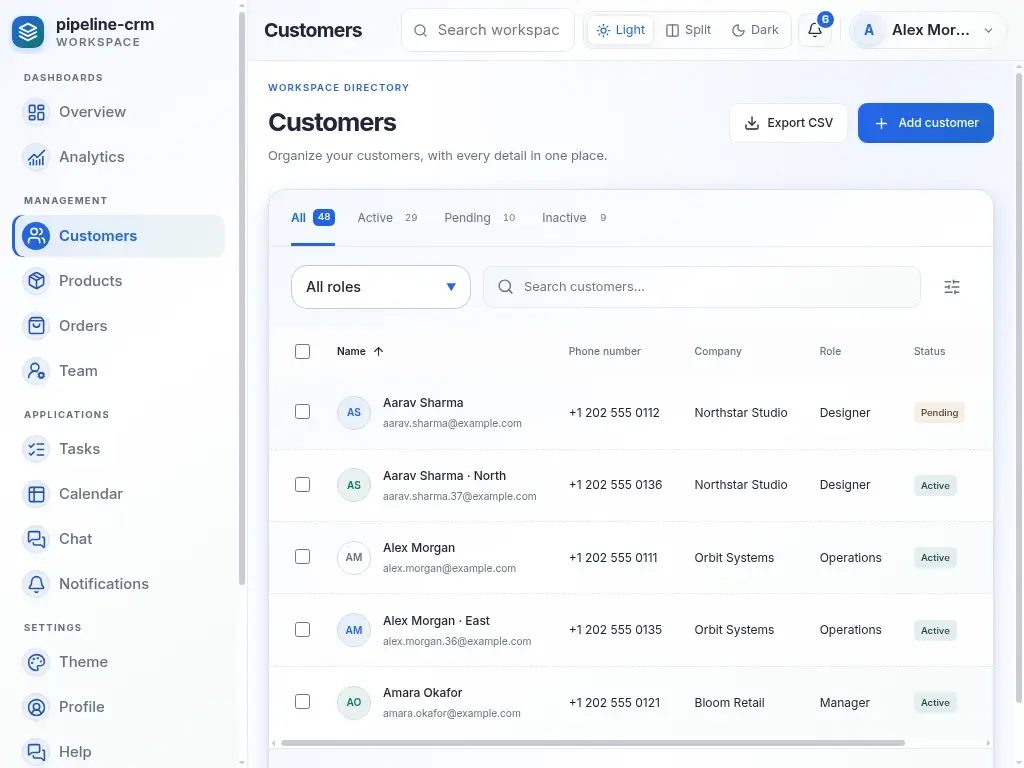Switch to Split theme mode

(688, 30)
